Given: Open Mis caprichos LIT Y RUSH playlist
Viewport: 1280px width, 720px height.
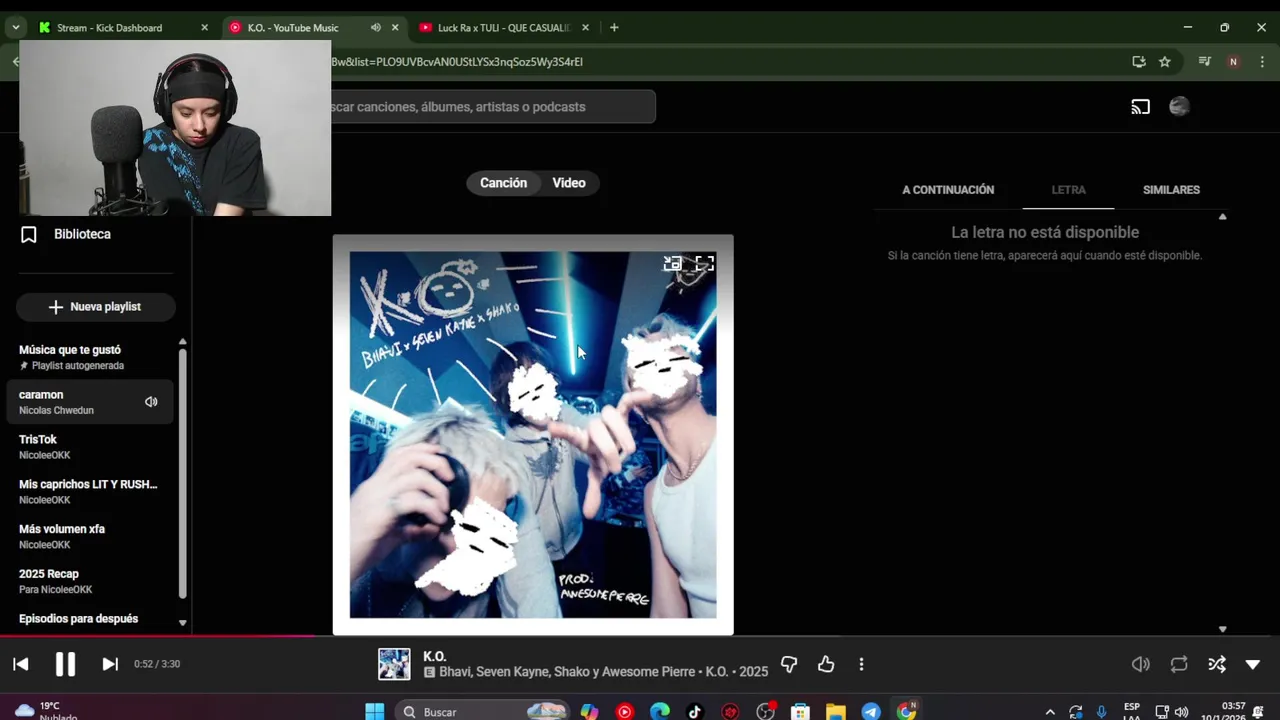Looking at the screenshot, I should coord(90,491).
